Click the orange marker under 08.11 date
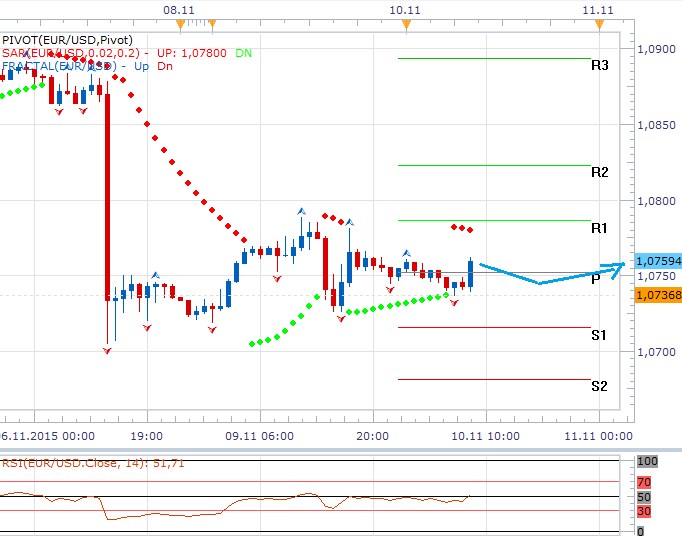This screenshot has height=536, width=682. pyautogui.click(x=181, y=25)
